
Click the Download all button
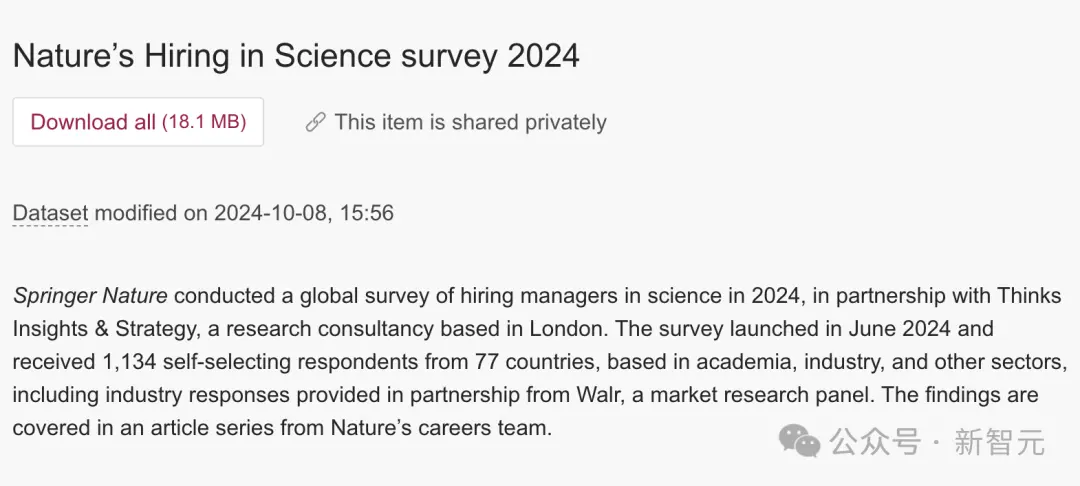tap(138, 122)
